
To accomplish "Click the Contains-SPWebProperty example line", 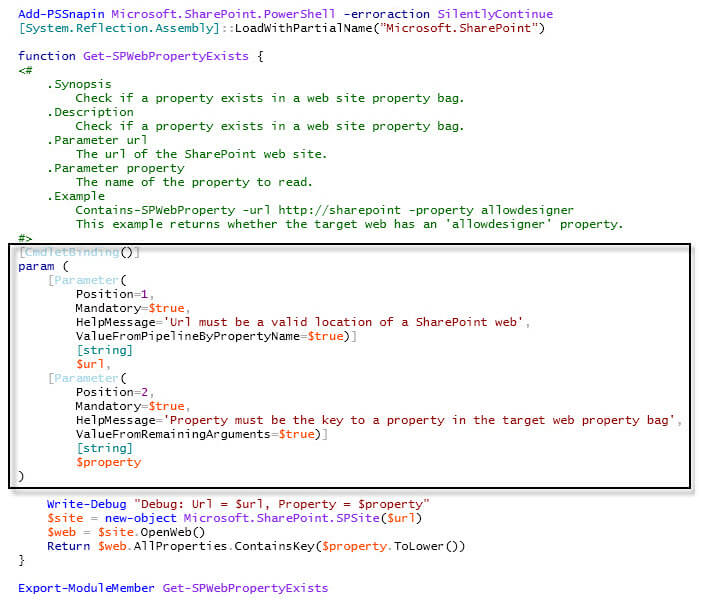I will point(325,210).
